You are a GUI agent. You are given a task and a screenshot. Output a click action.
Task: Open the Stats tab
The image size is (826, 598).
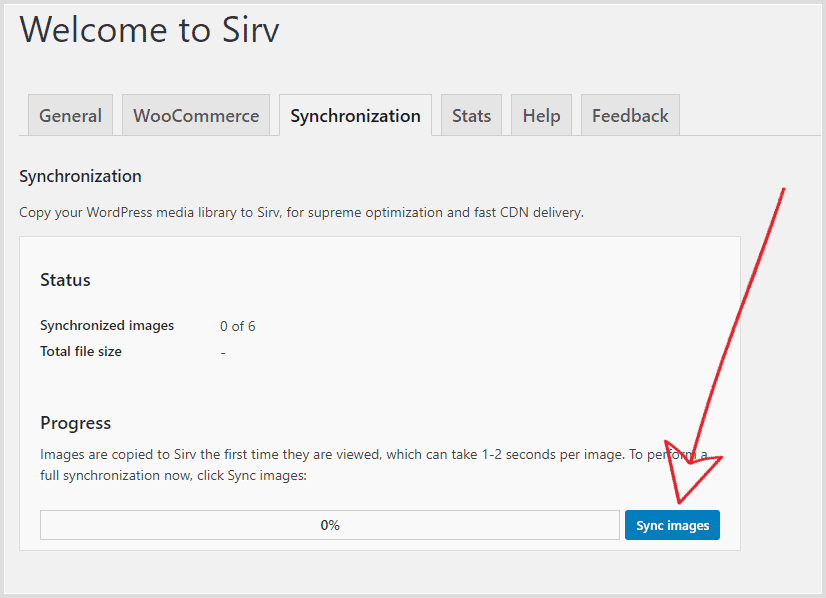(x=471, y=115)
